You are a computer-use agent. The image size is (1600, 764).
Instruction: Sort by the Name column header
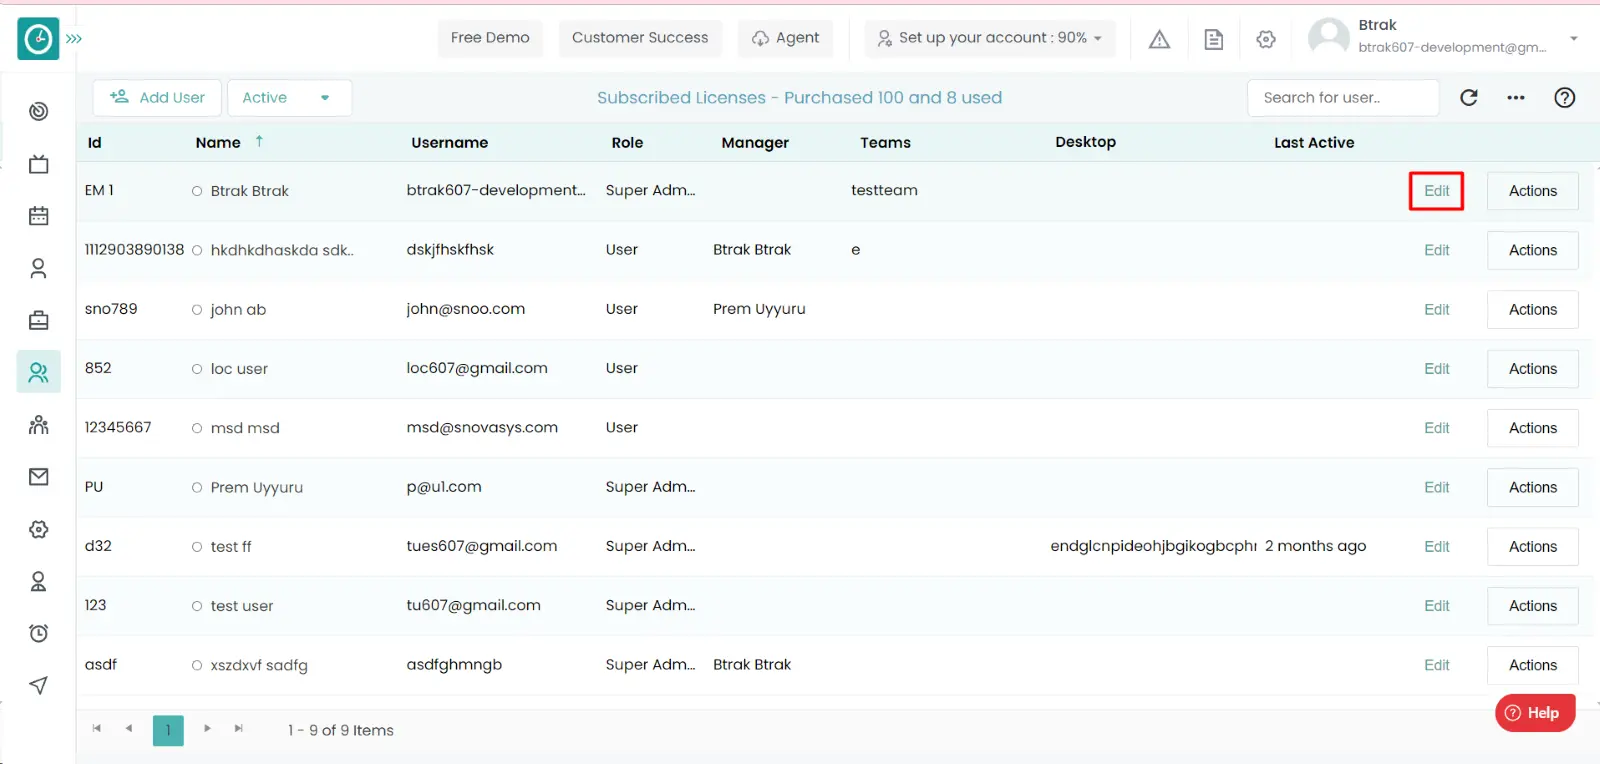pos(218,142)
